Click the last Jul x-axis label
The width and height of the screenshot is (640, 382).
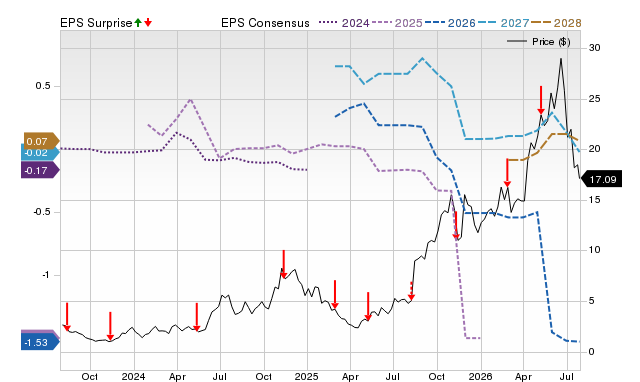(567, 376)
